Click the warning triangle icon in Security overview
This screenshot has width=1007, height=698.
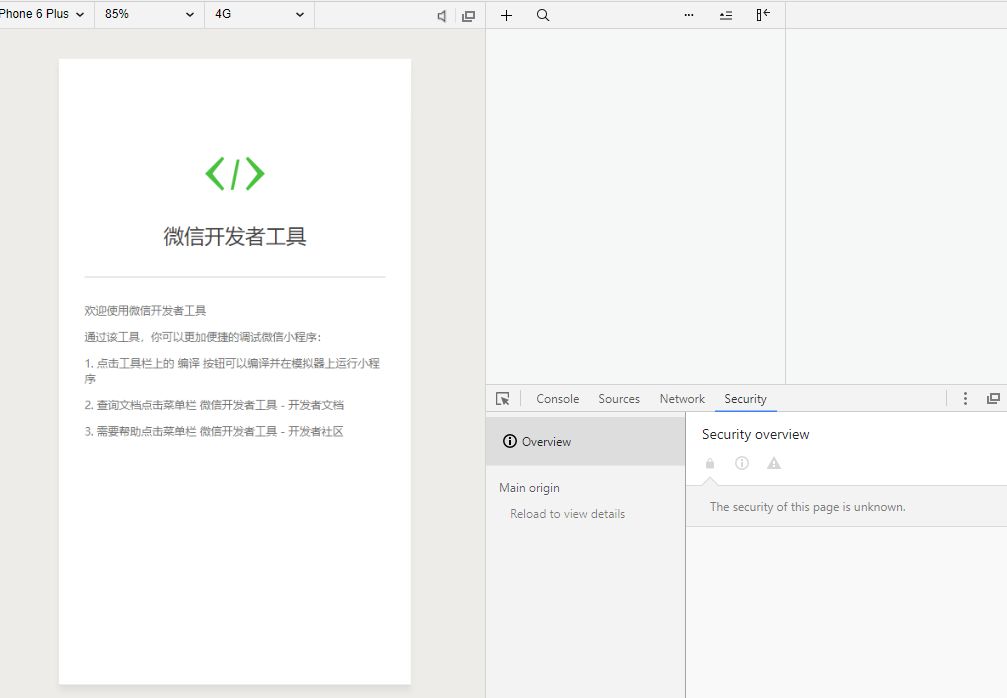coord(774,463)
